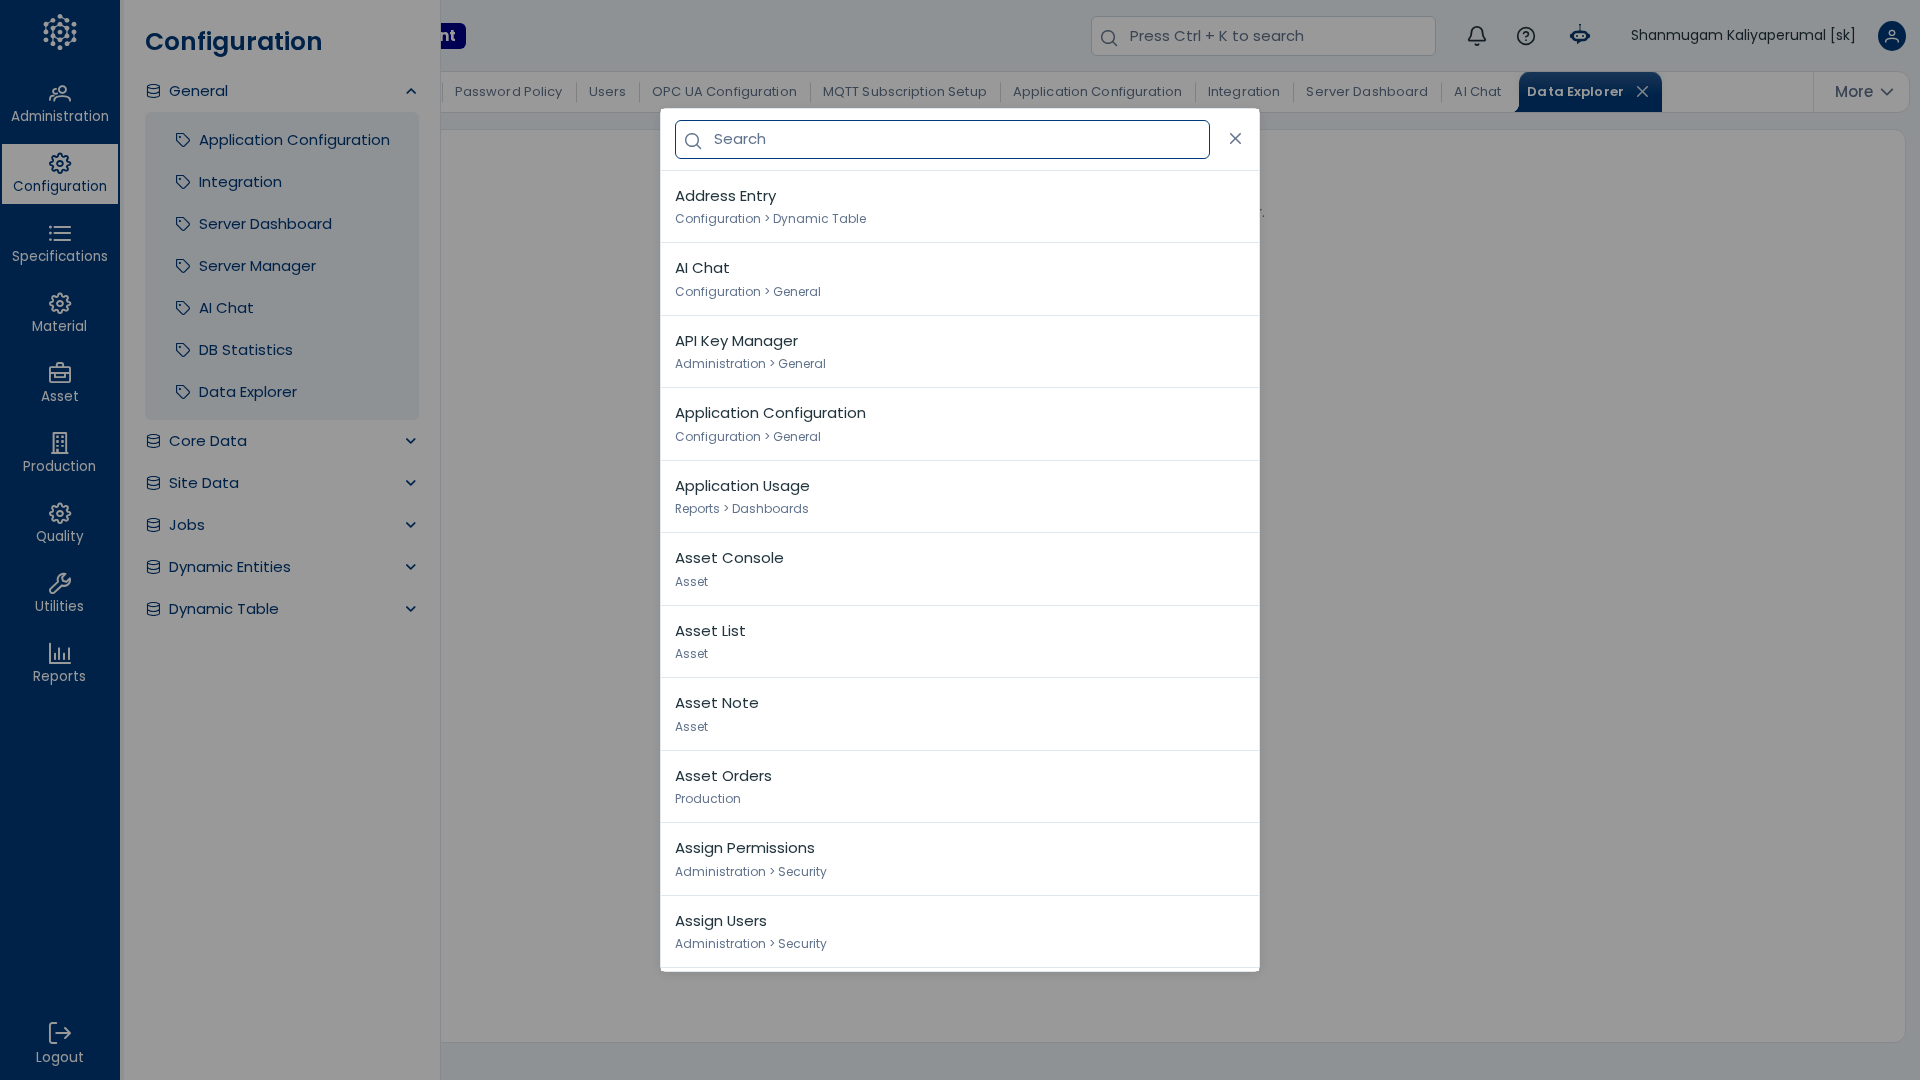Viewport: 1920px width, 1080px height.
Task: Expand the Dynamic Entities section
Action: pyautogui.click(x=411, y=567)
